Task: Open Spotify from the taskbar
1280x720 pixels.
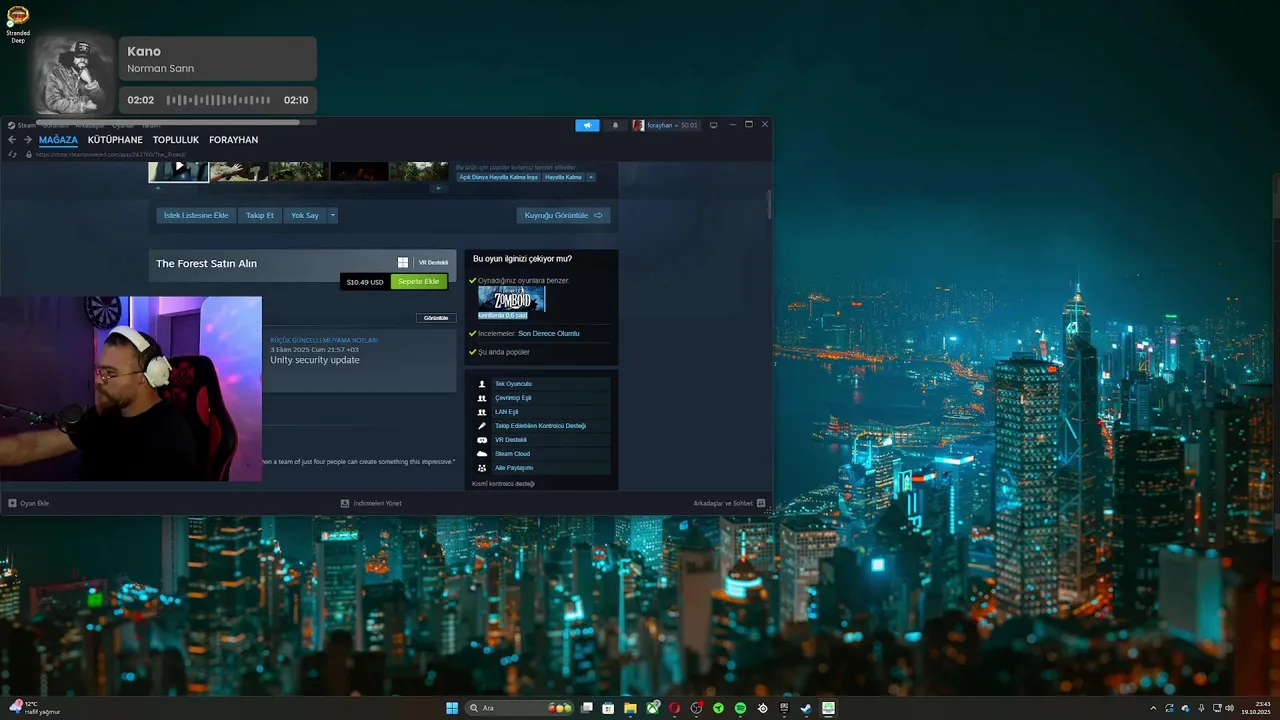Action: point(740,708)
